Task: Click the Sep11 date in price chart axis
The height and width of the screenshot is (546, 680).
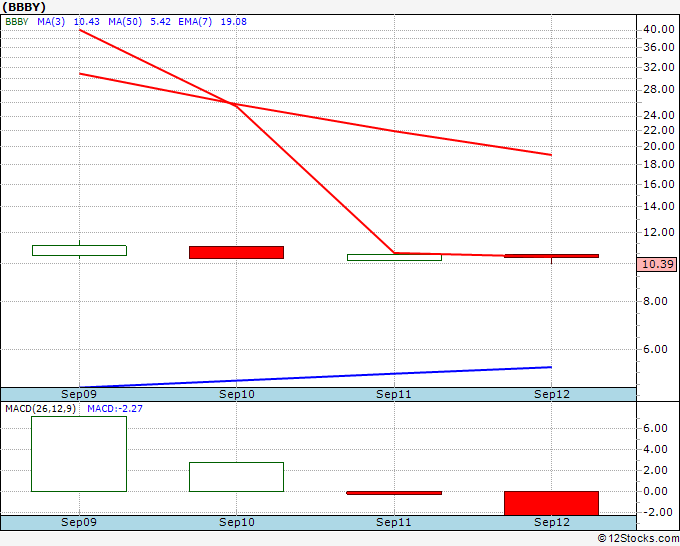Action: click(394, 394)
